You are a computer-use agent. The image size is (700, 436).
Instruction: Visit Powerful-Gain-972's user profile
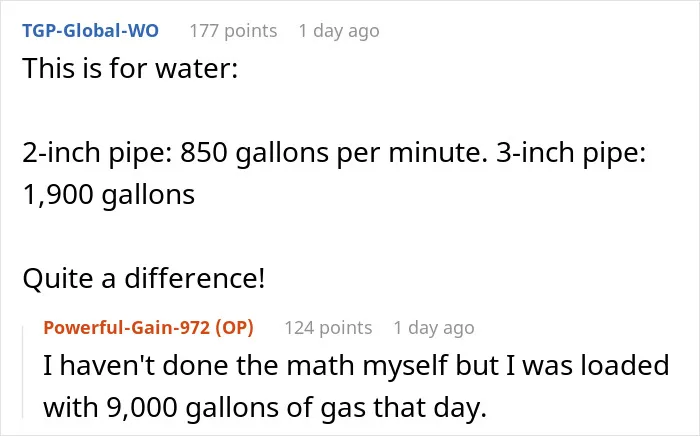coord(126,328)
